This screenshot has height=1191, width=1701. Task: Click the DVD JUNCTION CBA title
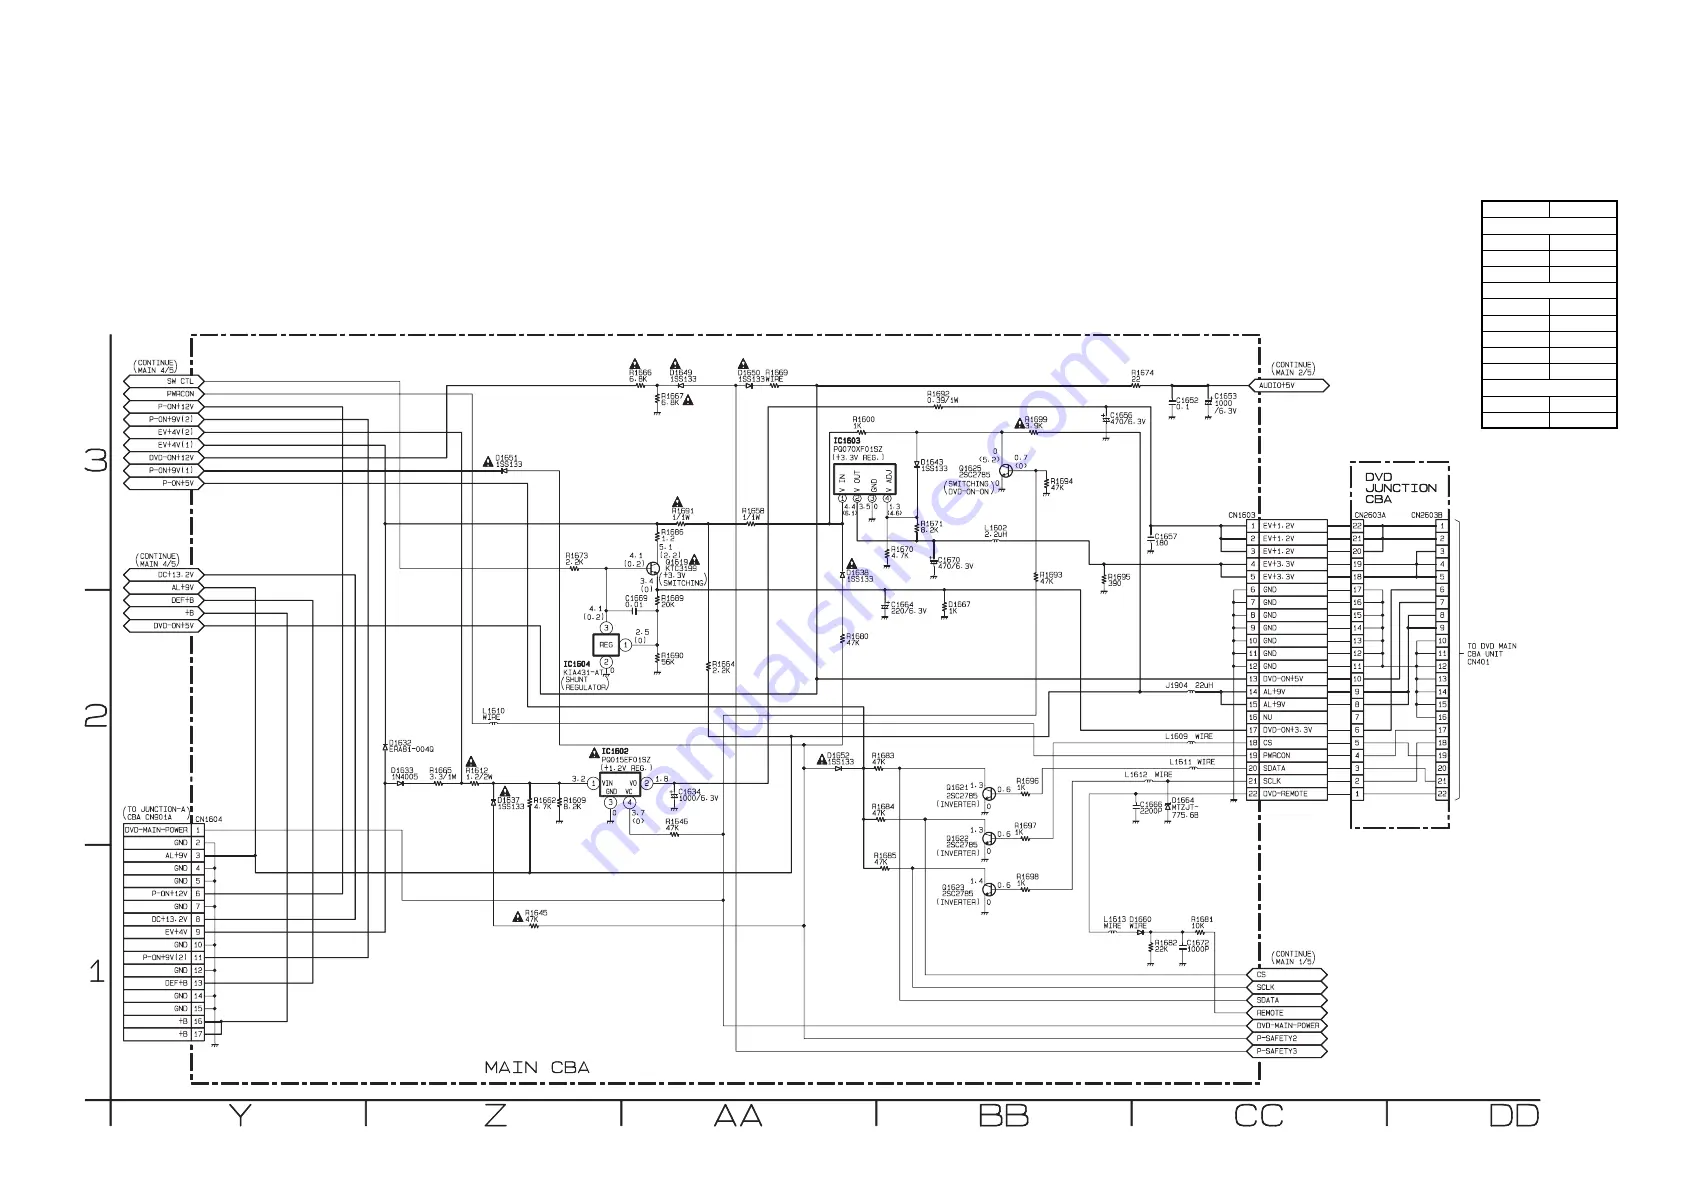tap(1400, 488)
